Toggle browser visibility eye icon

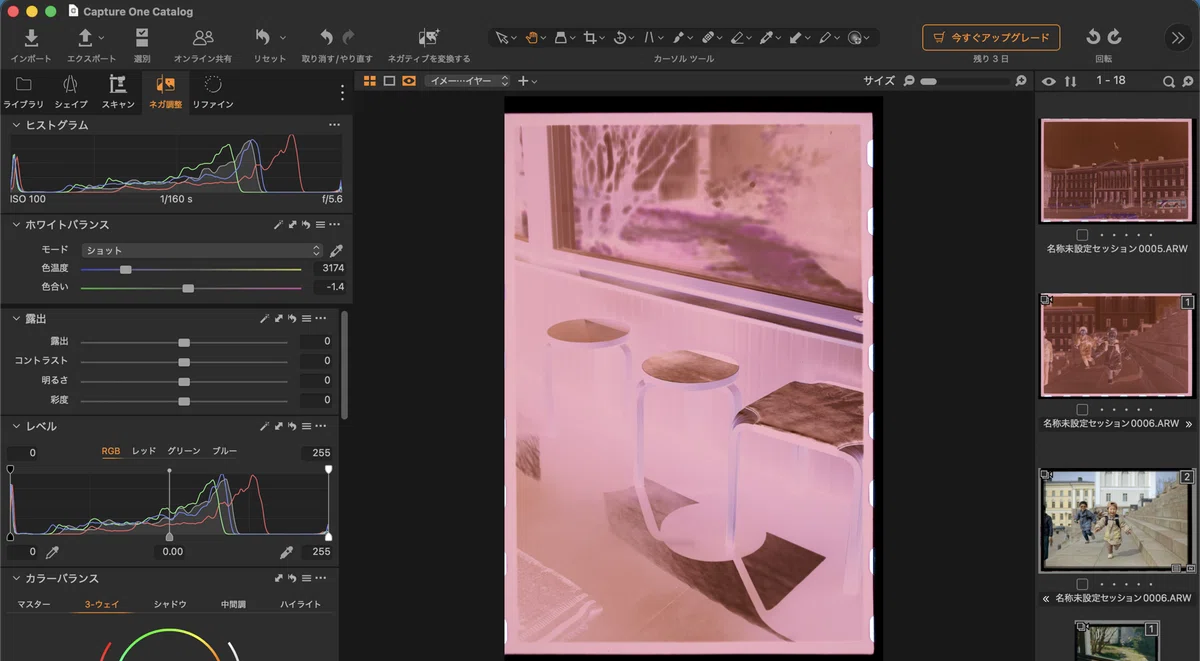pyautogui.click(x=1048, y=82)
